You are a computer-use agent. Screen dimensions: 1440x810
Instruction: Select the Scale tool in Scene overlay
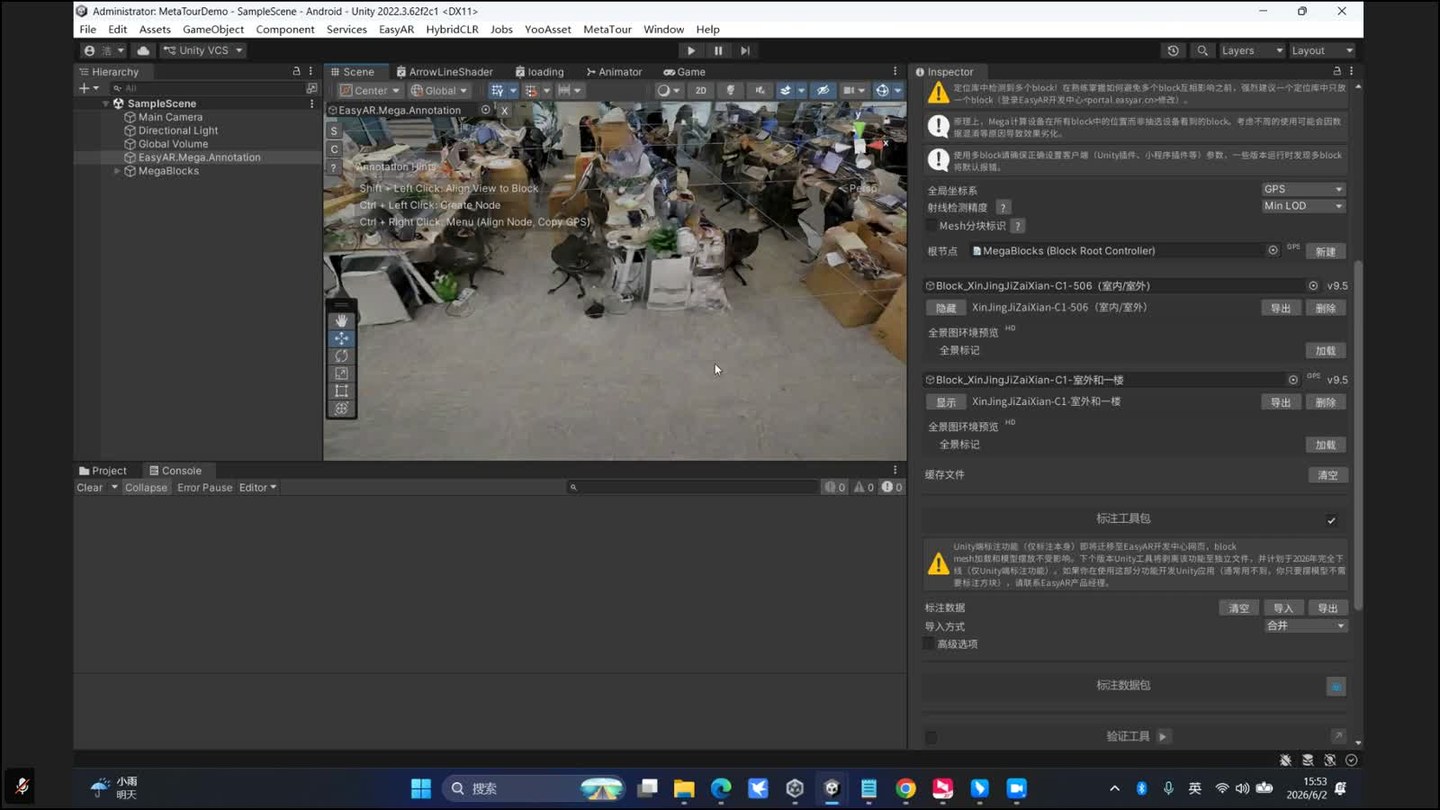coord(341,373)
